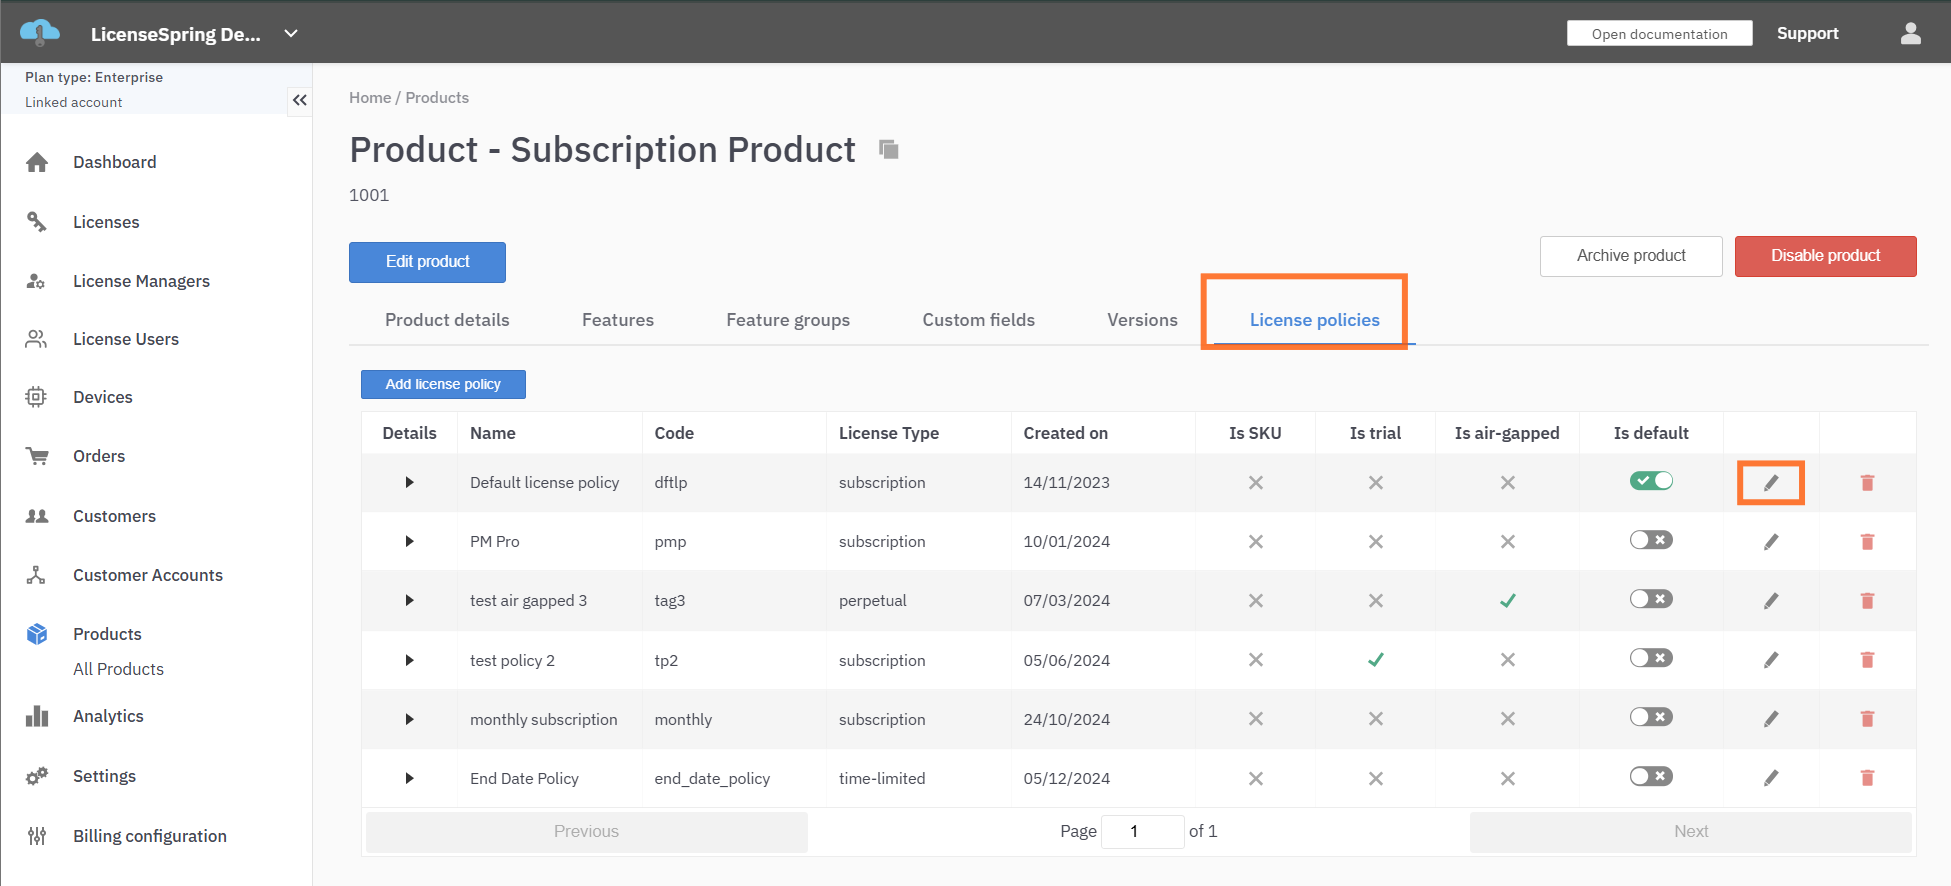The height and width of the screenshot is (886, 1951).
Task: Expand details of Default license policy row
Action: (x=409, y=483)
